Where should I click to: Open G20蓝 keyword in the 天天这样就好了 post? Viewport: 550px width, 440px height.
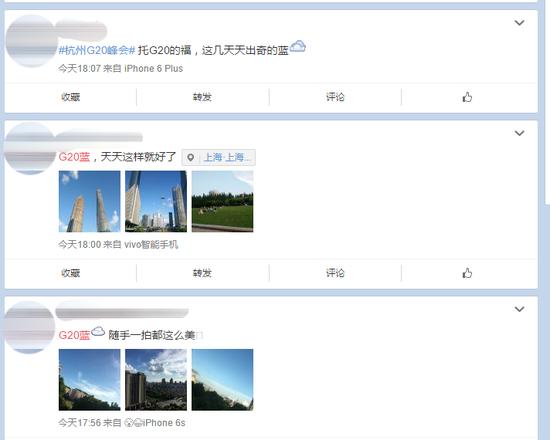(x=74, y=157)
